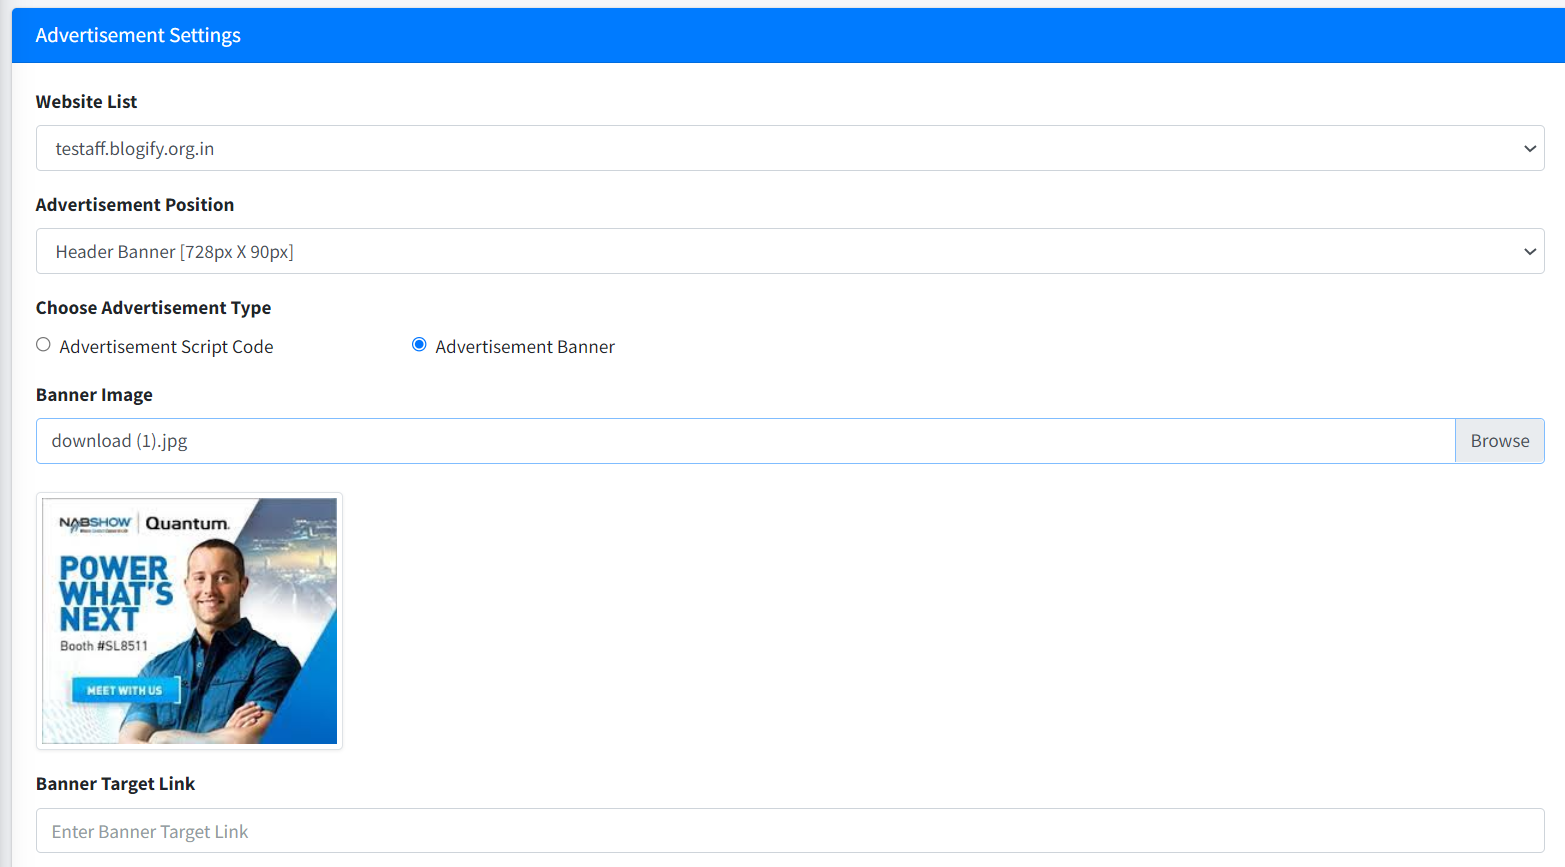Focus the Enter Banner Target Link field
The width and height of the screenshot is (1565, 867).
[790, 831]
